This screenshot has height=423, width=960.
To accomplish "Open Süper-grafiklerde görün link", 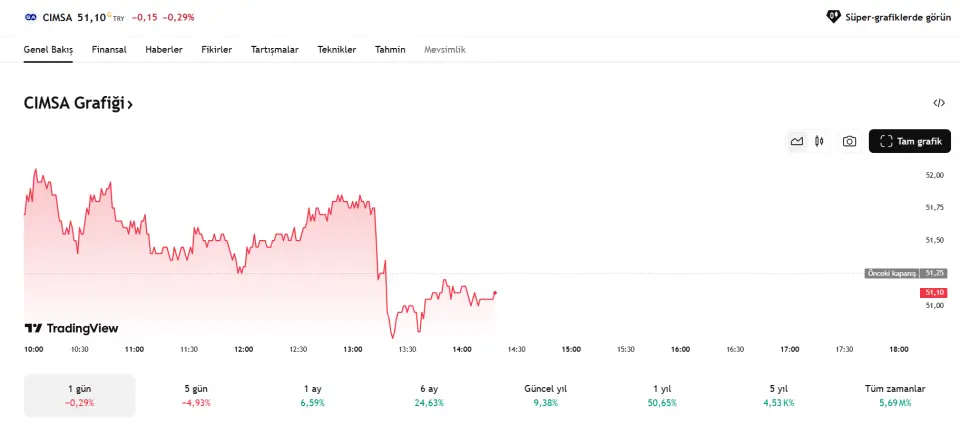I will (x=888, y=17).
